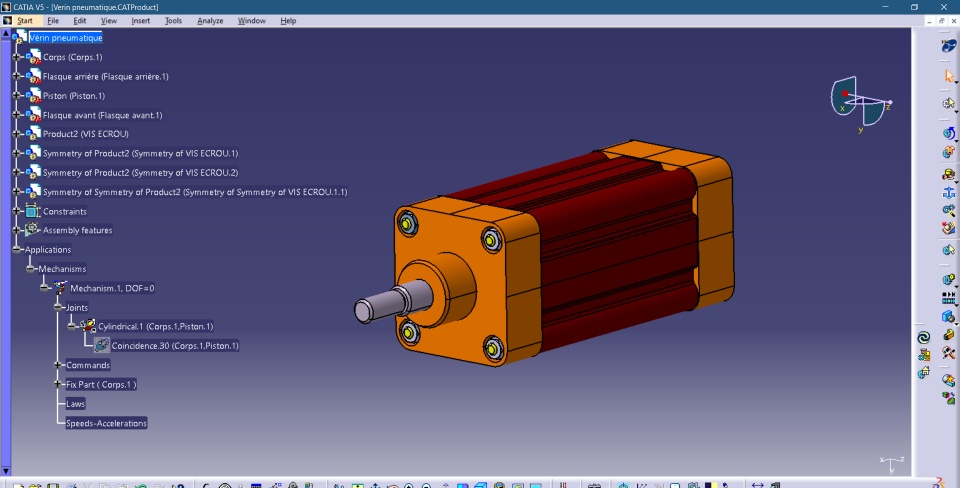Expand the Flasque avant node
960x488 pixels.
point(17,114)
